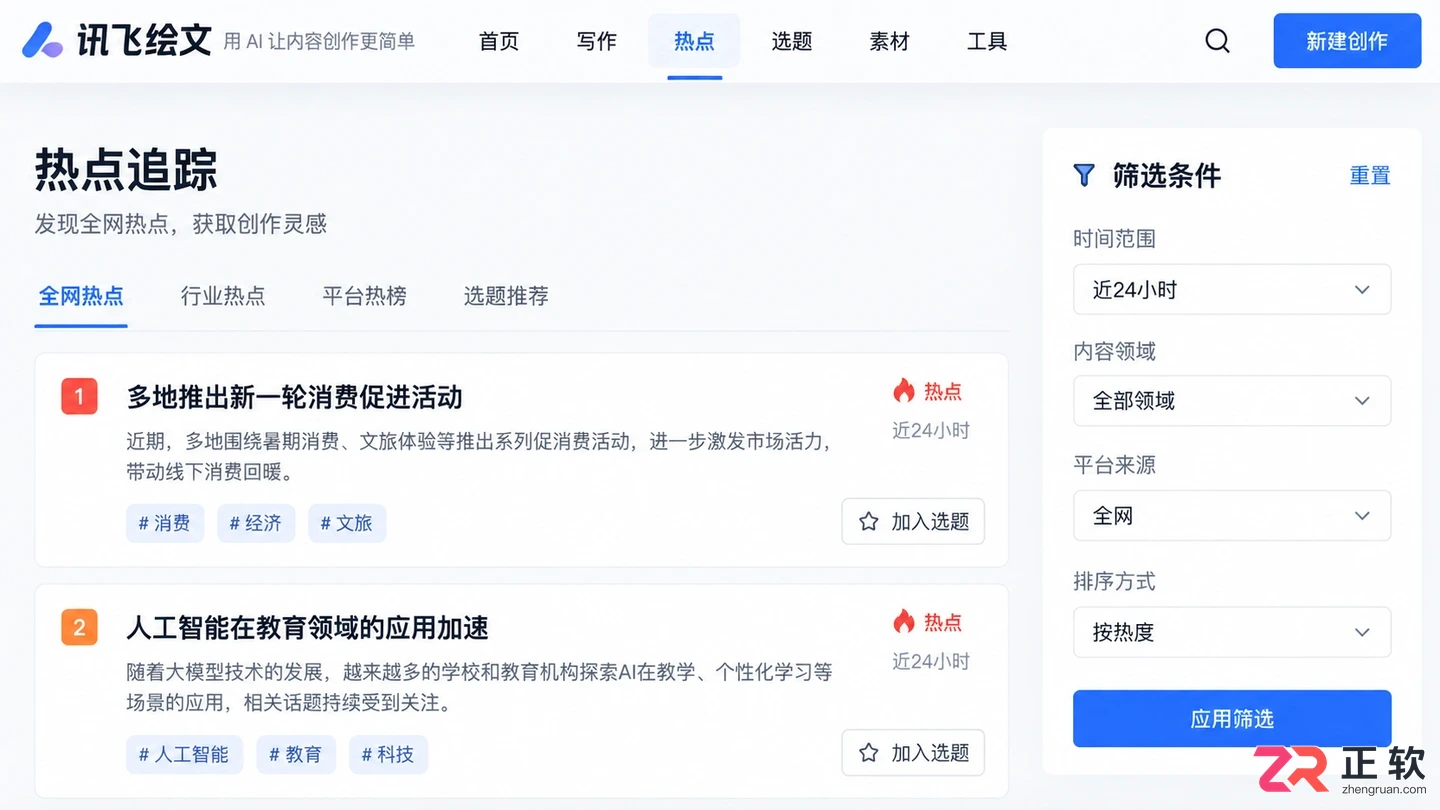The height and width of the screenshot is (810, 1440).
Task: Open the 排序方式 dropdown 按热度
Action: pyautogui.click(x=1232, y=632)
